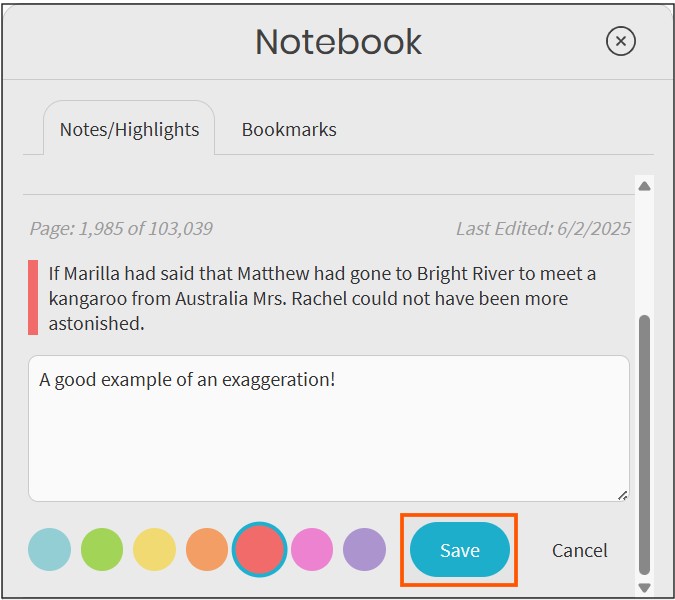Screen dimensions: 675x600
Task: Switch to the Bookmarks tab
Action: click(x=289, y=130)
